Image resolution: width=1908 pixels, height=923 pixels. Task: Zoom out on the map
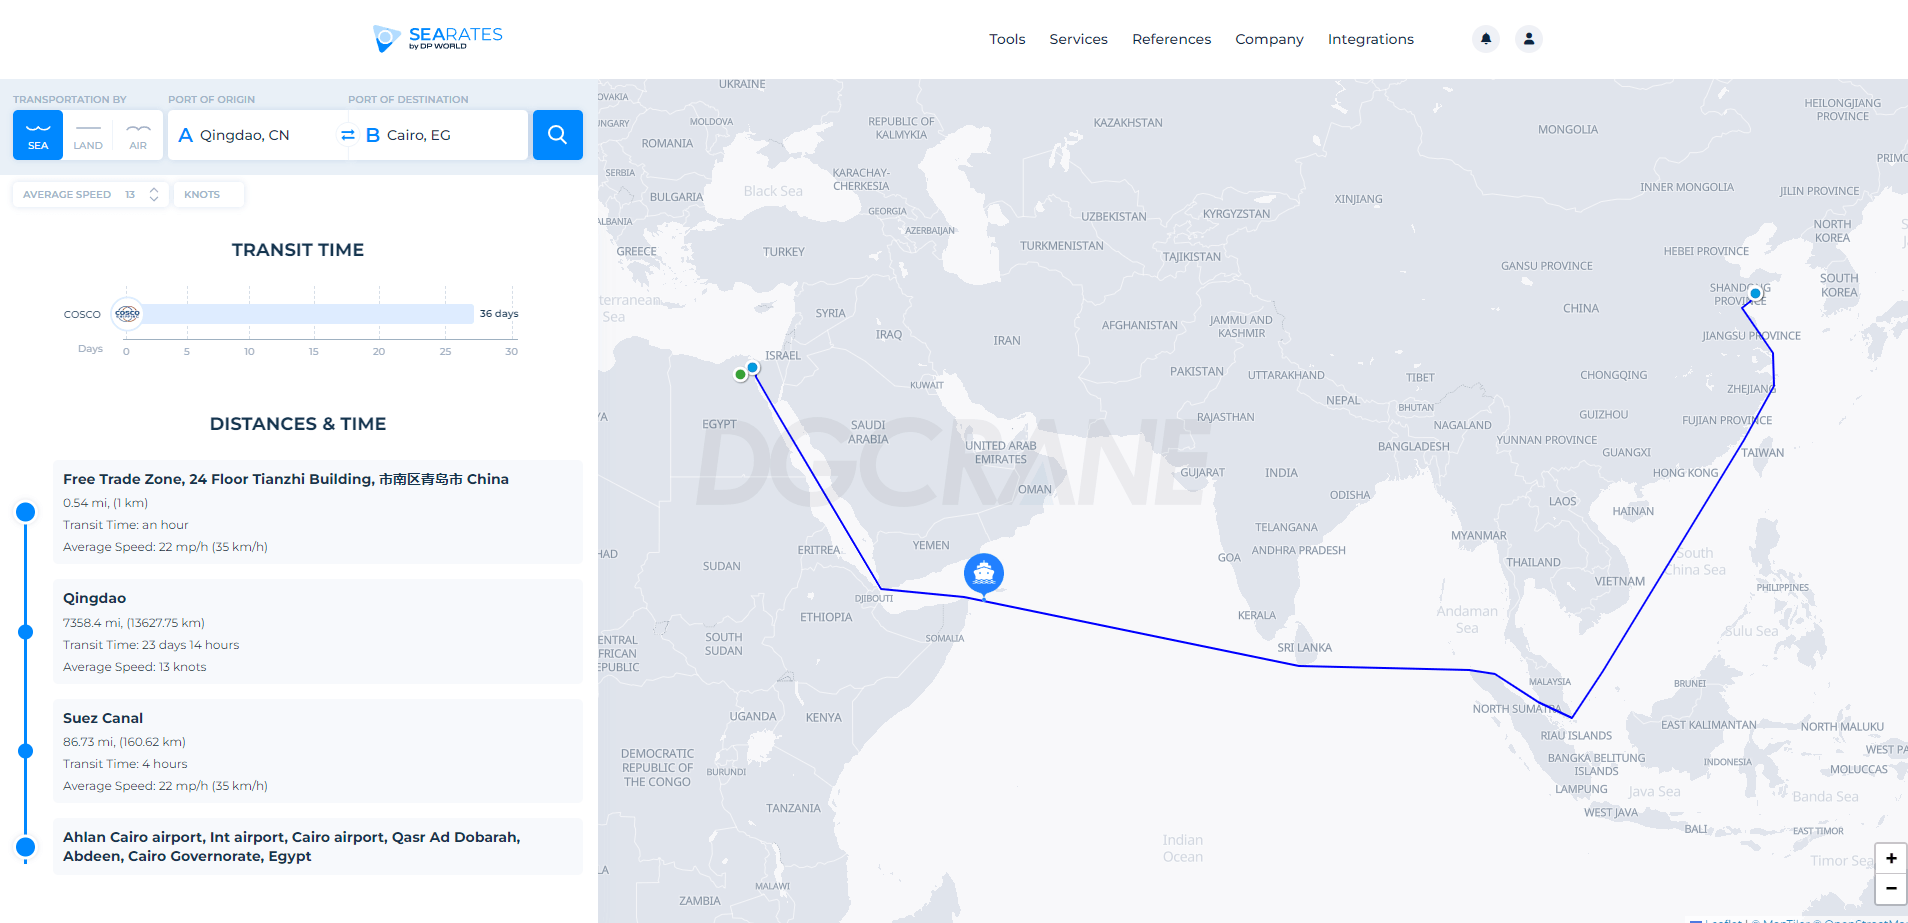click(x=1891, y=888)
